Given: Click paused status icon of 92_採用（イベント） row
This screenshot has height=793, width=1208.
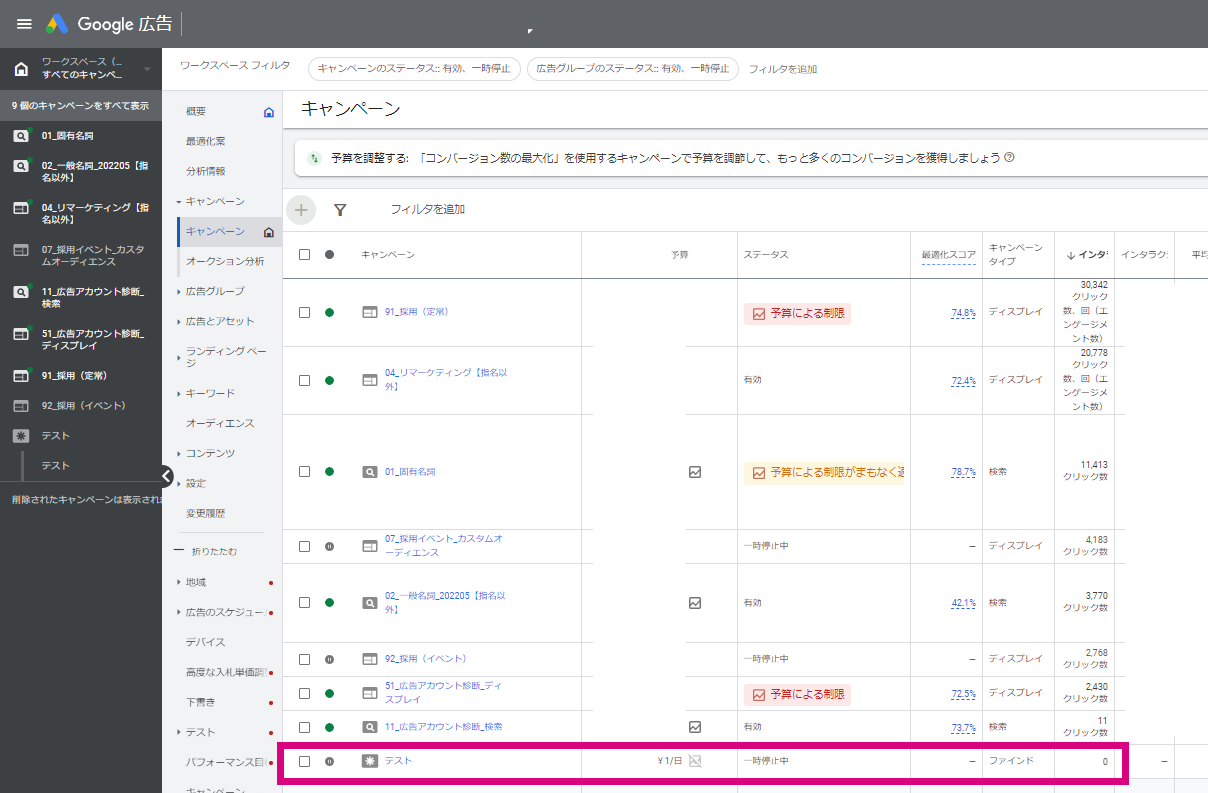Looking at the screenshot, I should (x=329, y=659).
